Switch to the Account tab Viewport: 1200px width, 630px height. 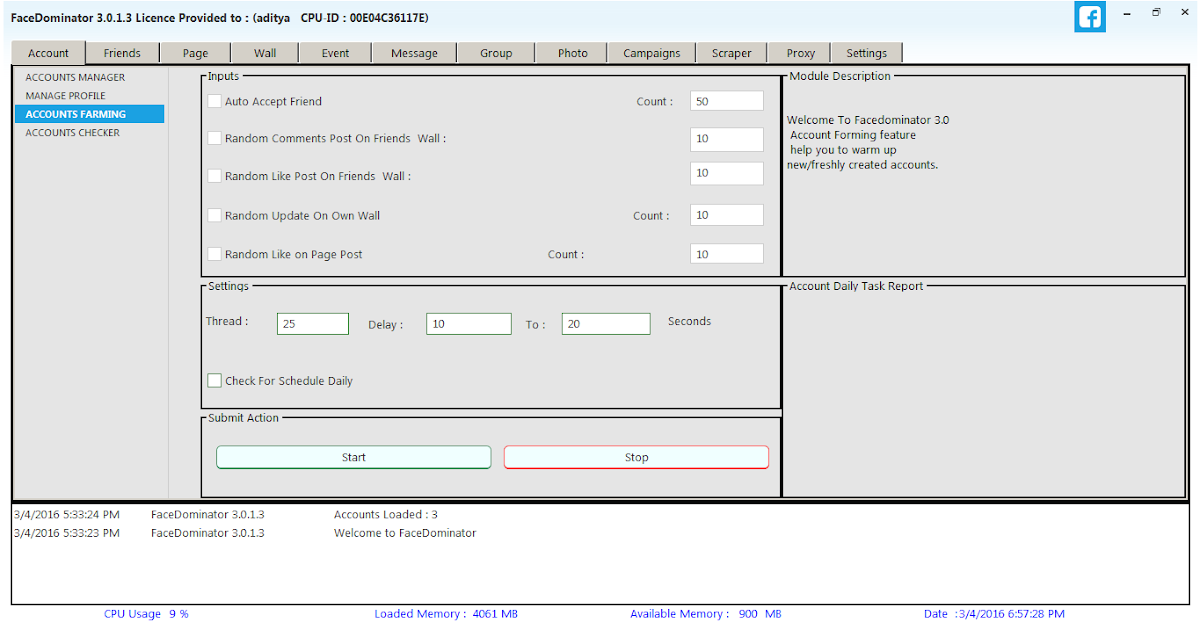[49, 53]
